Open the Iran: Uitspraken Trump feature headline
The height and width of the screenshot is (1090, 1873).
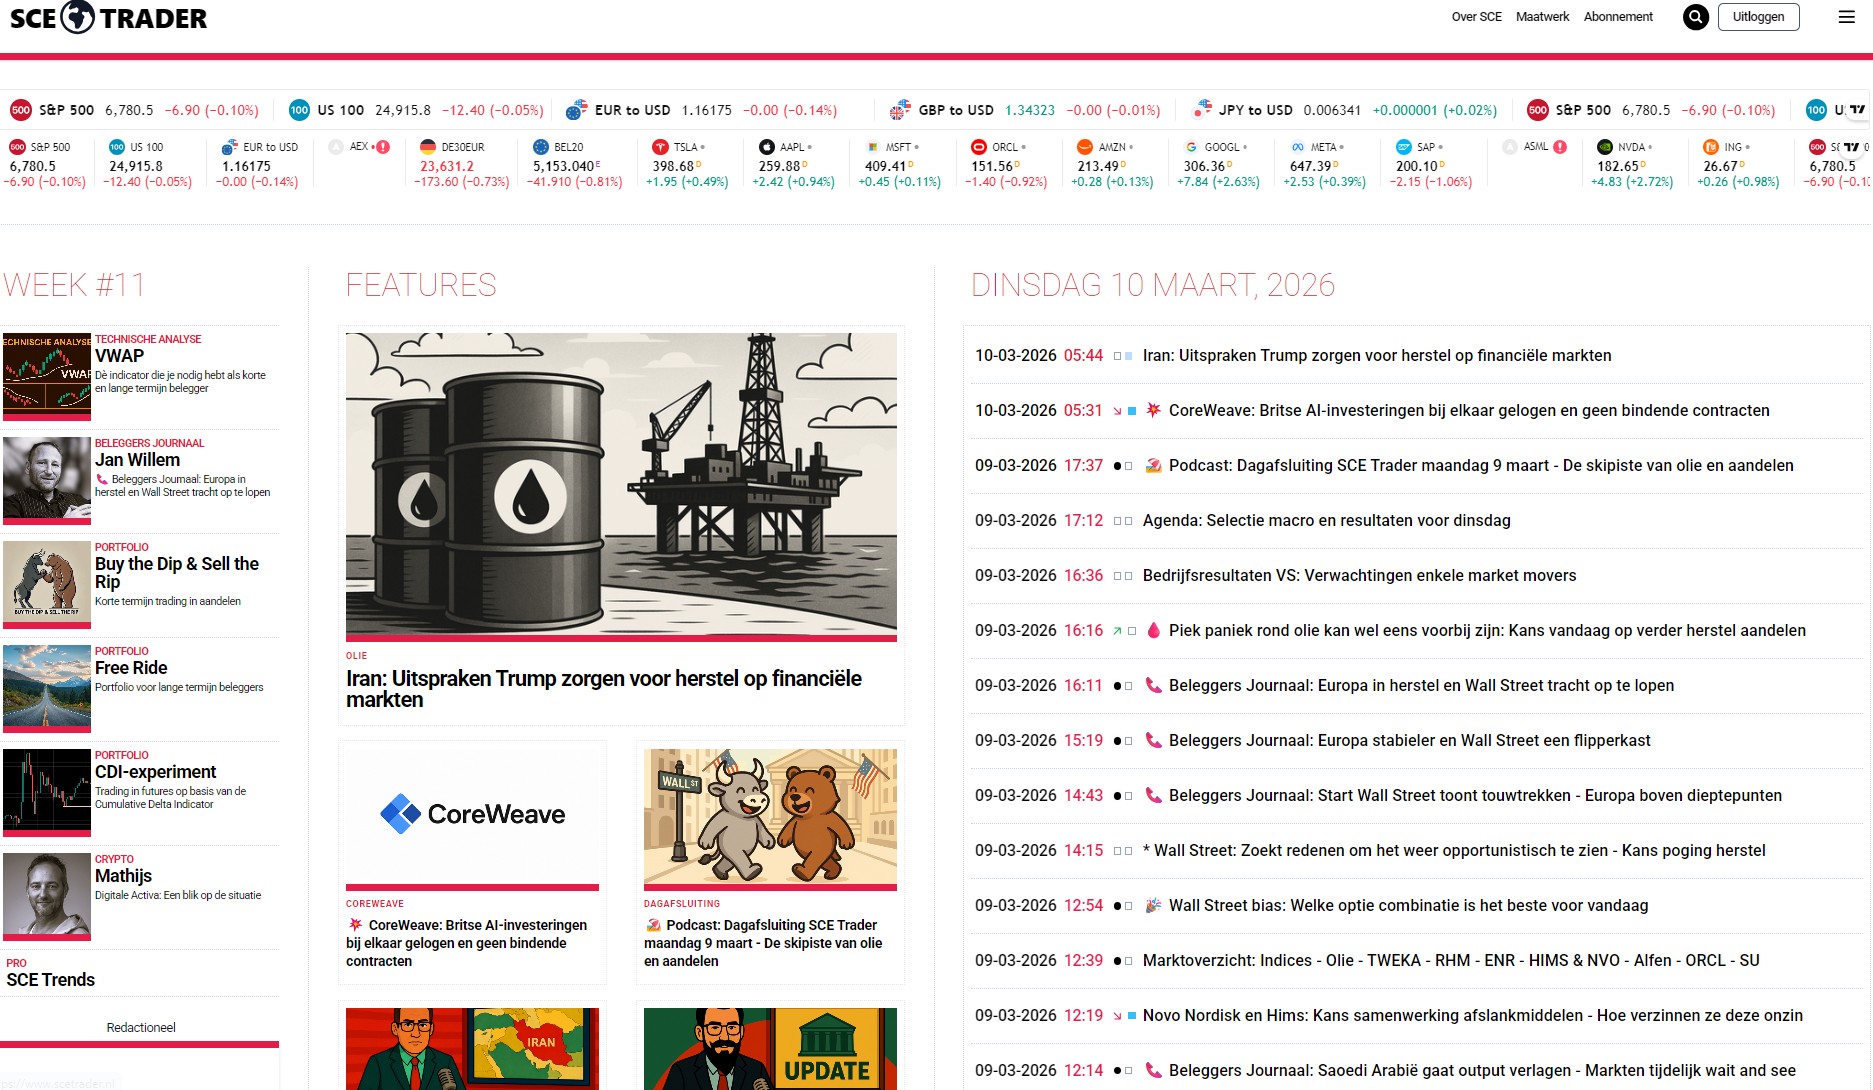point(604,689)
